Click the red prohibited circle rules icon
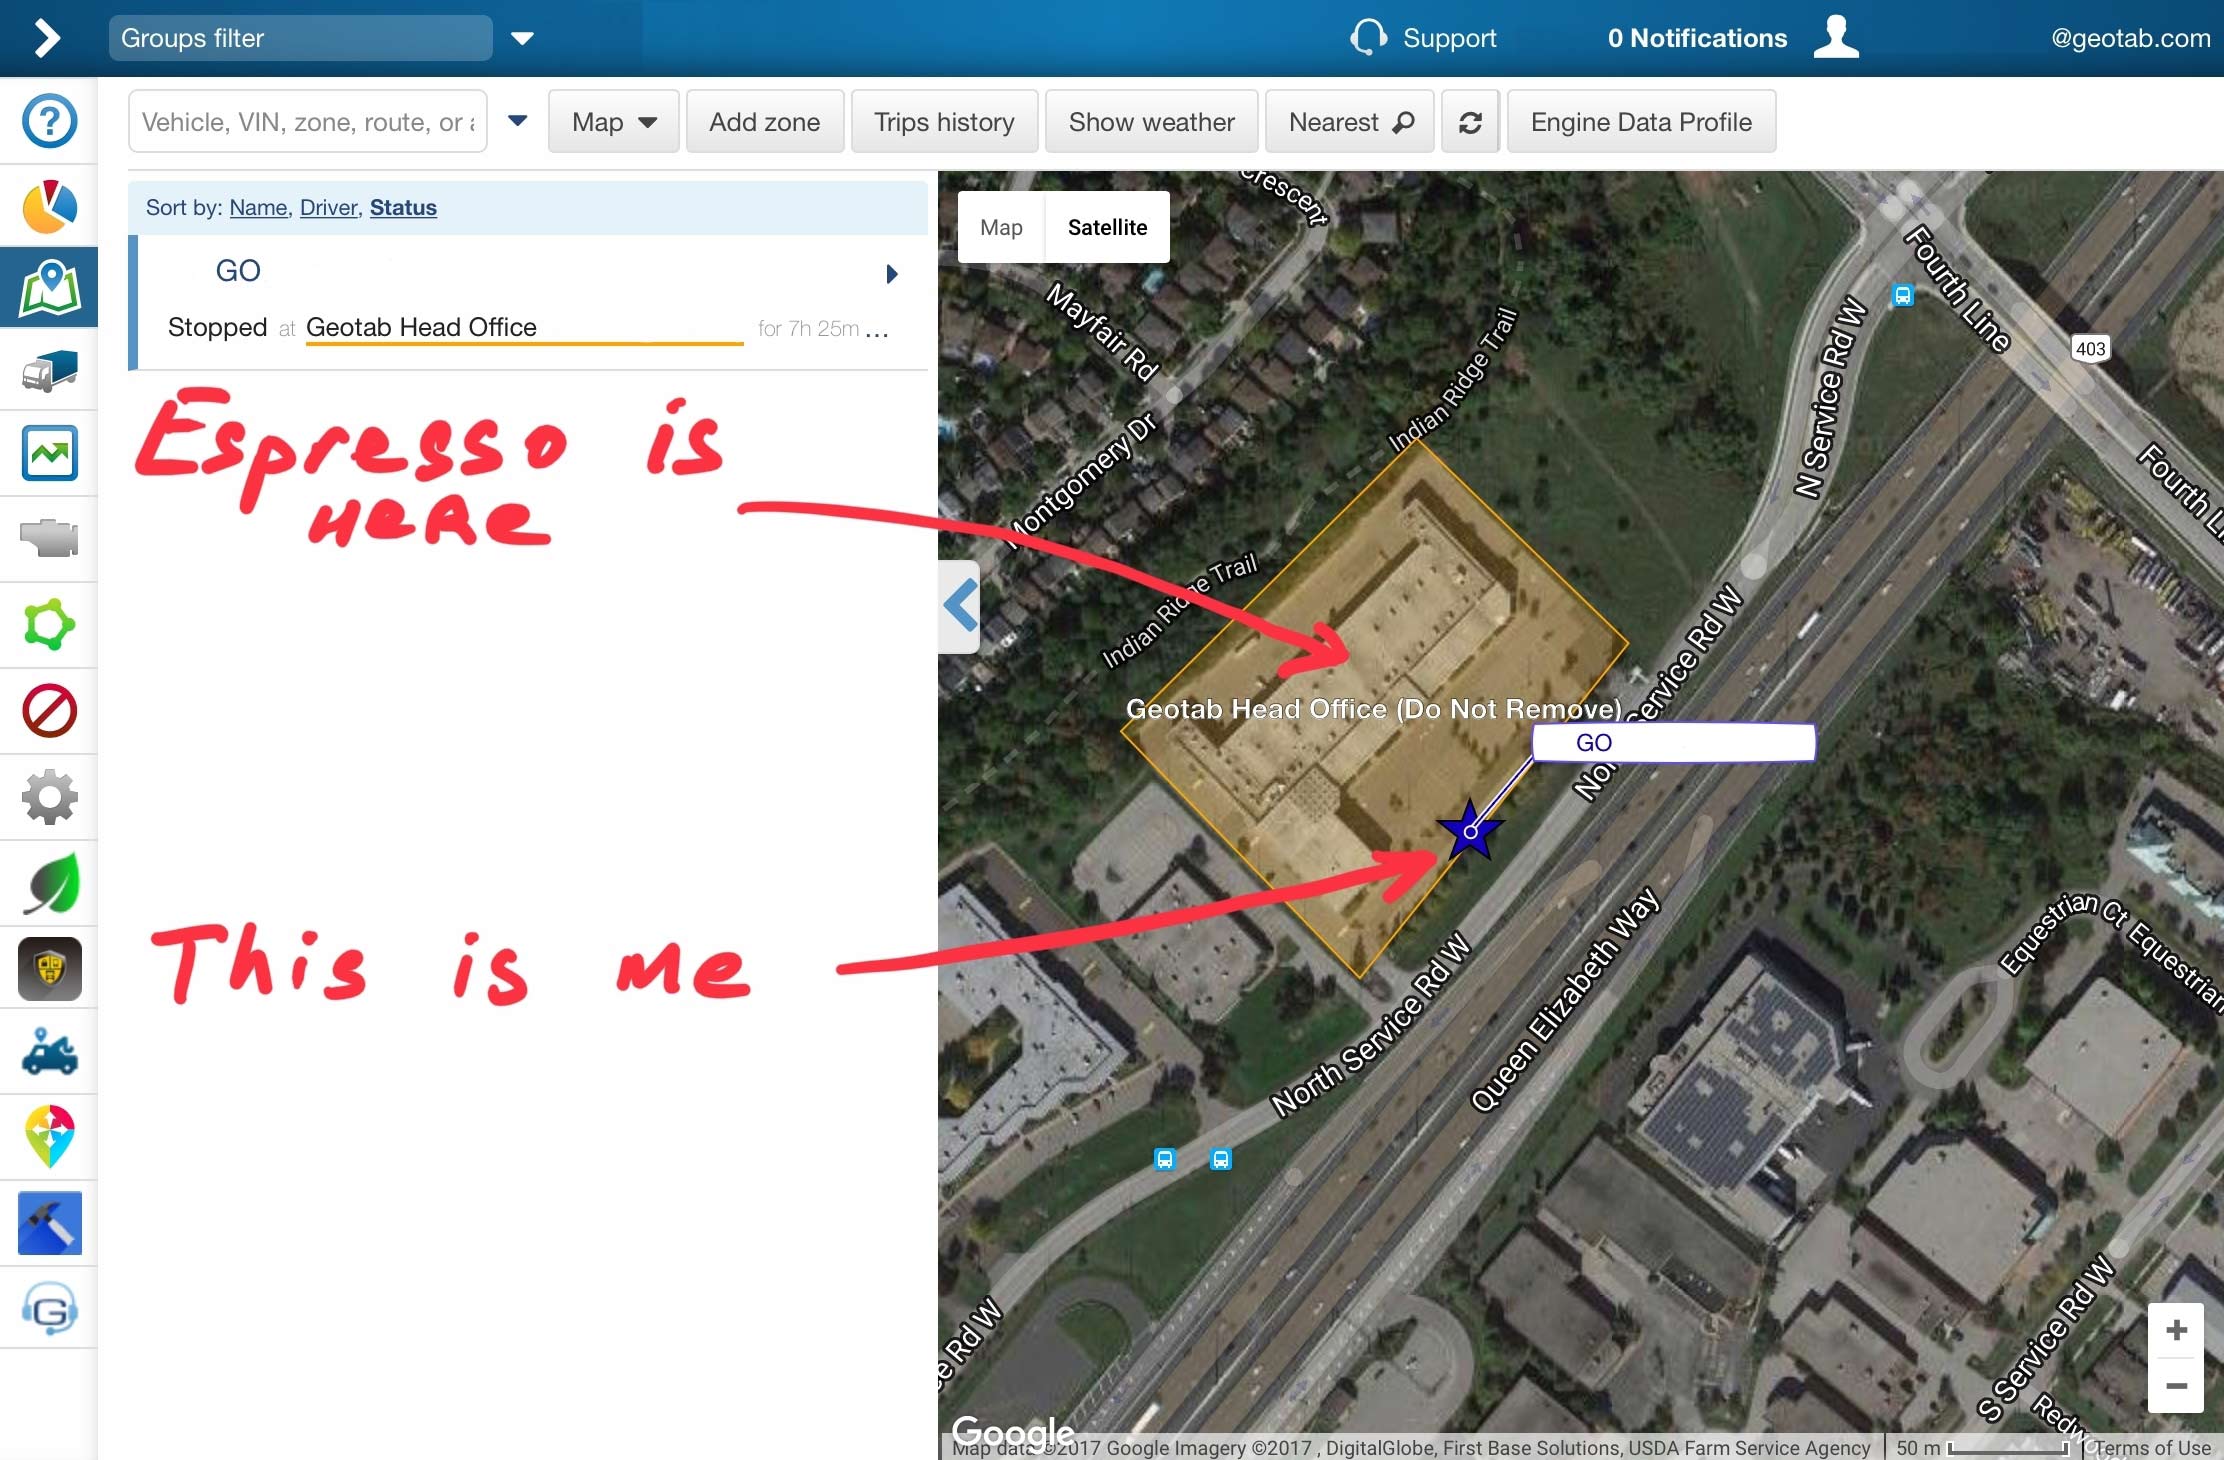Screen dimensions: 2224x1460 (49, 711)
